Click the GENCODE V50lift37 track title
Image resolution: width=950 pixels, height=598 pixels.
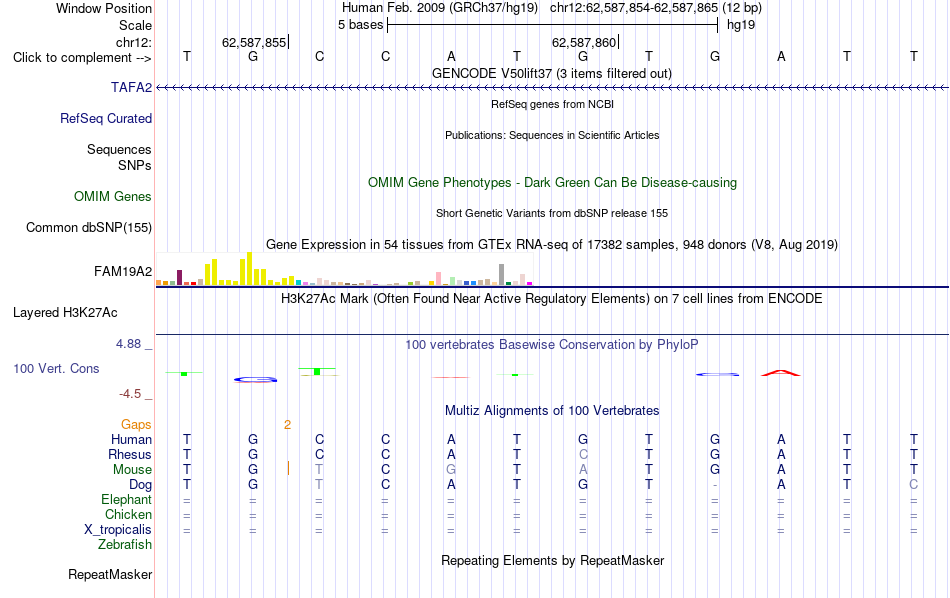[x=552, y=74]
